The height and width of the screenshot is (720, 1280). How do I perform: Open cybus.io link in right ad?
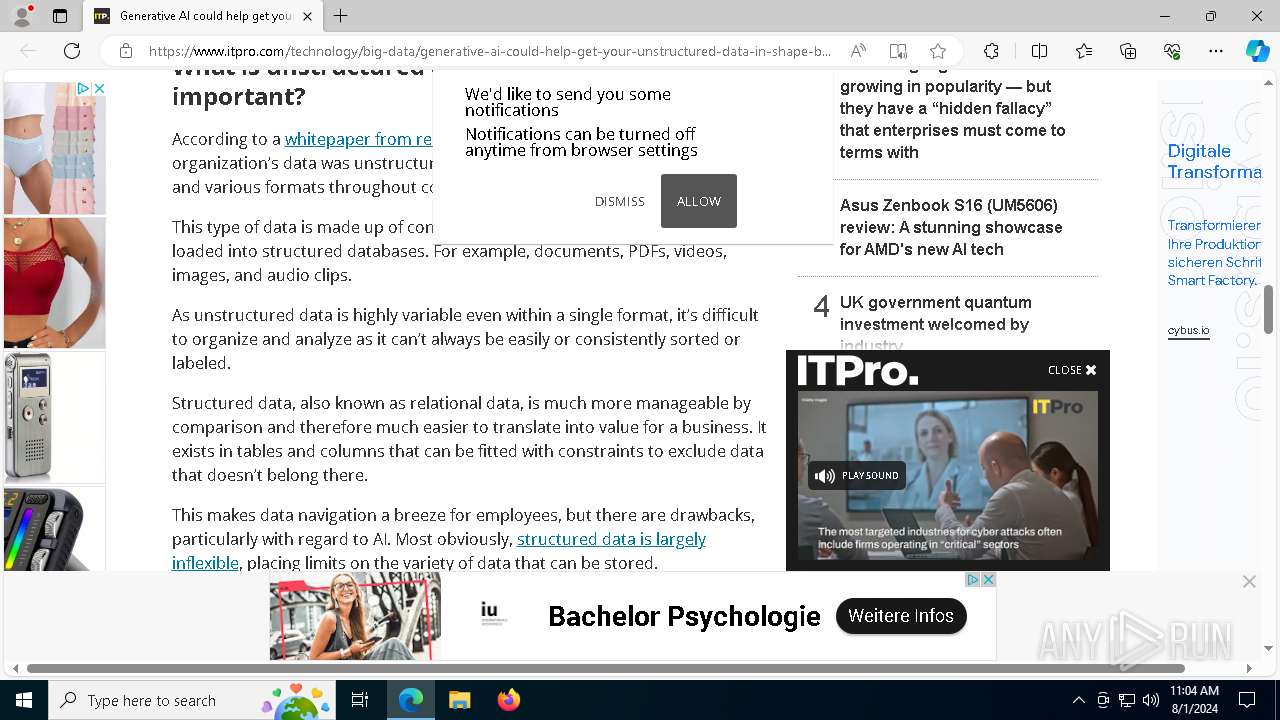[1188, 331]
